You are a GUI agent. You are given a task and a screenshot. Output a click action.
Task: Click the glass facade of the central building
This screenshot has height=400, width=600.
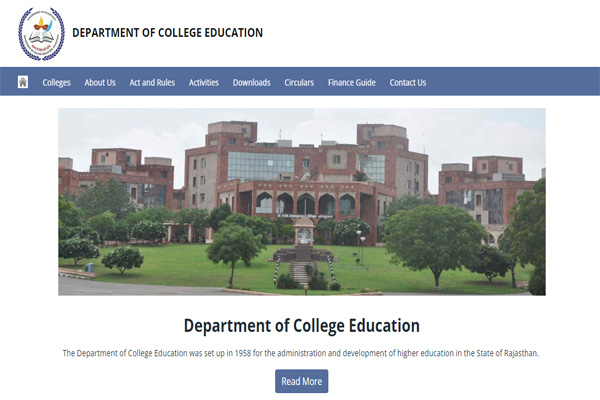tap(260, 165)
